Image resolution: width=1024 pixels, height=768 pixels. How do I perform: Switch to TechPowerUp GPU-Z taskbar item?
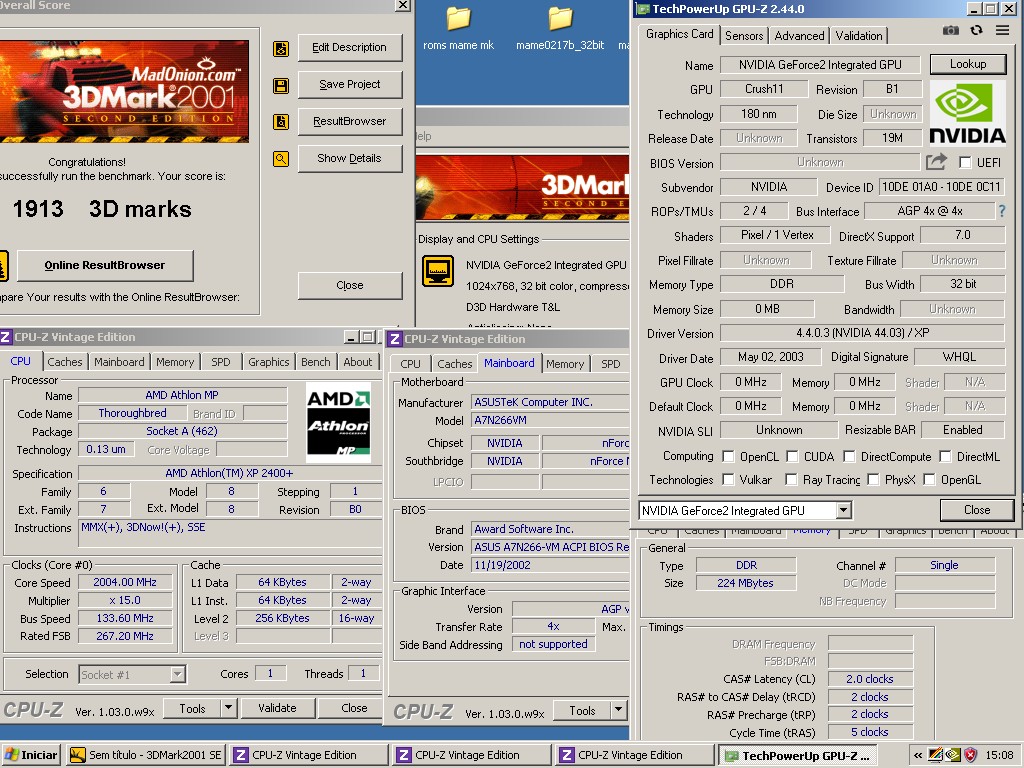click(x=797, y=756)
